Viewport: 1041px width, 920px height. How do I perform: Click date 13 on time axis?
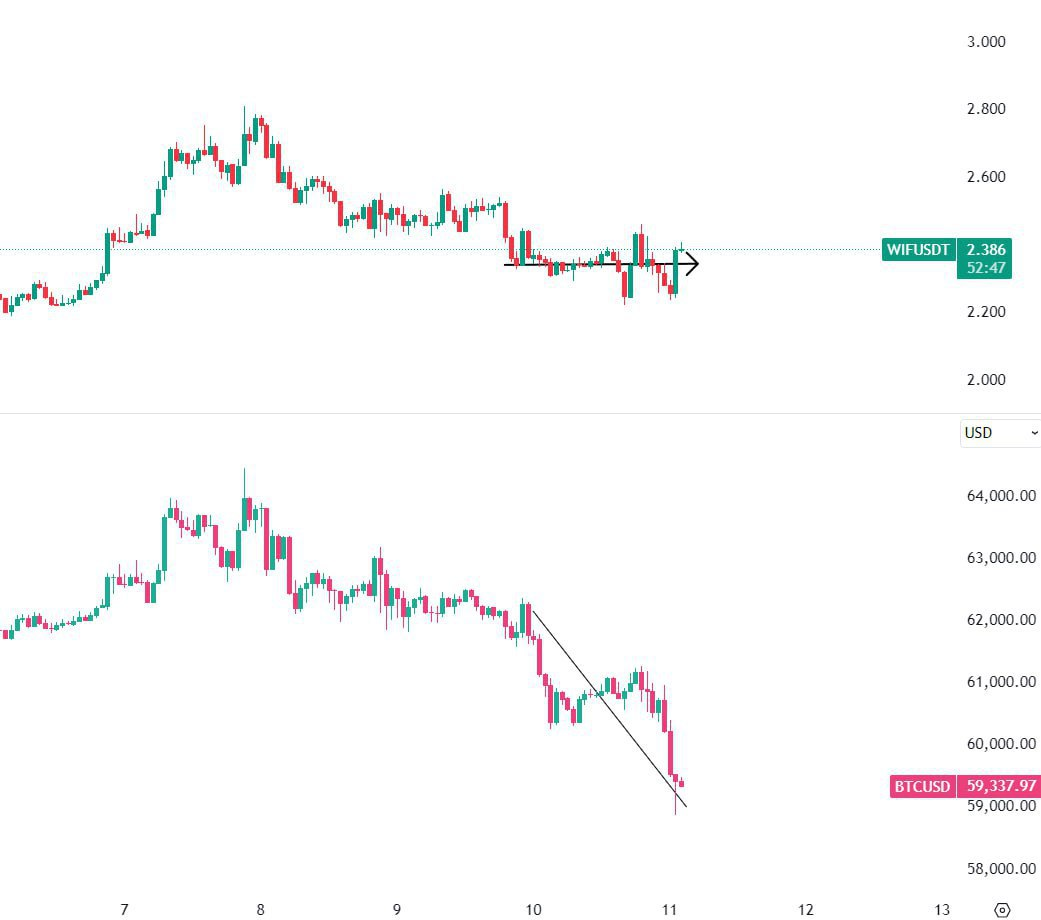942,910
